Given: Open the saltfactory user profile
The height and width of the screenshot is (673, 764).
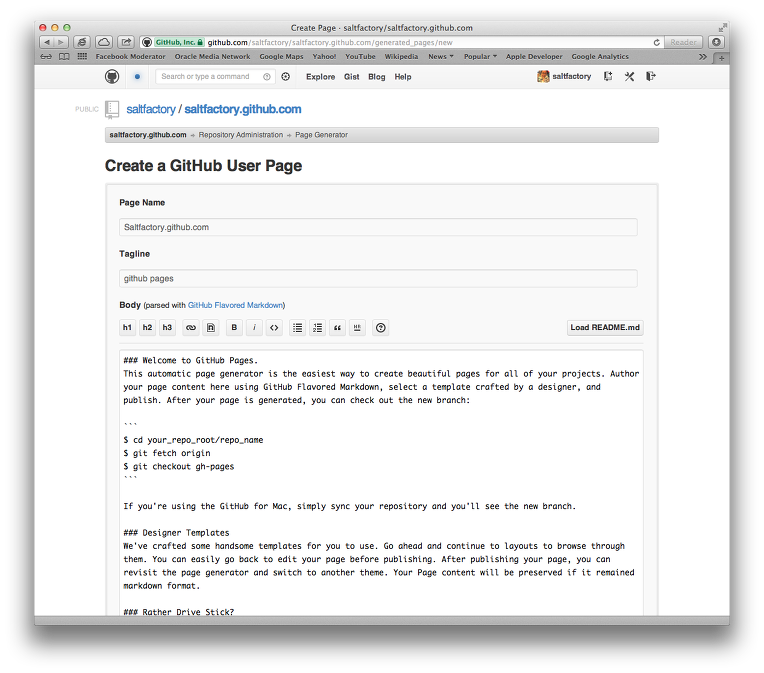Looking at the screenshot, I should pos(564,77).
